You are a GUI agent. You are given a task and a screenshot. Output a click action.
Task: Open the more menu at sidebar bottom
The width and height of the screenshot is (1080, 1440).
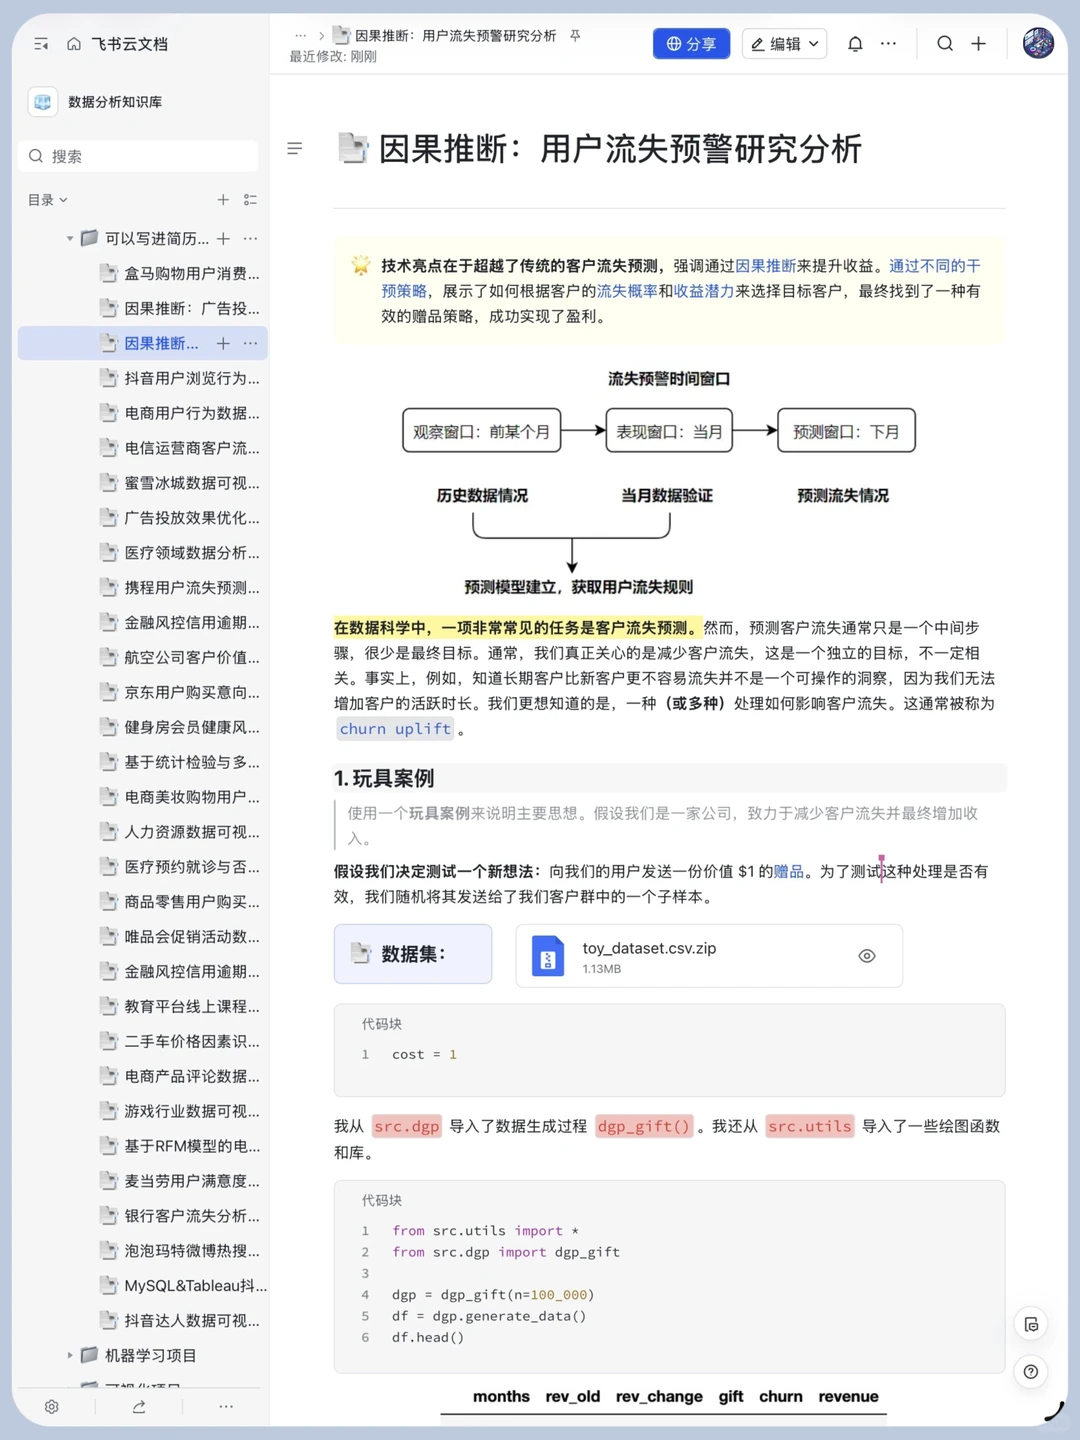coord(226,1406)
